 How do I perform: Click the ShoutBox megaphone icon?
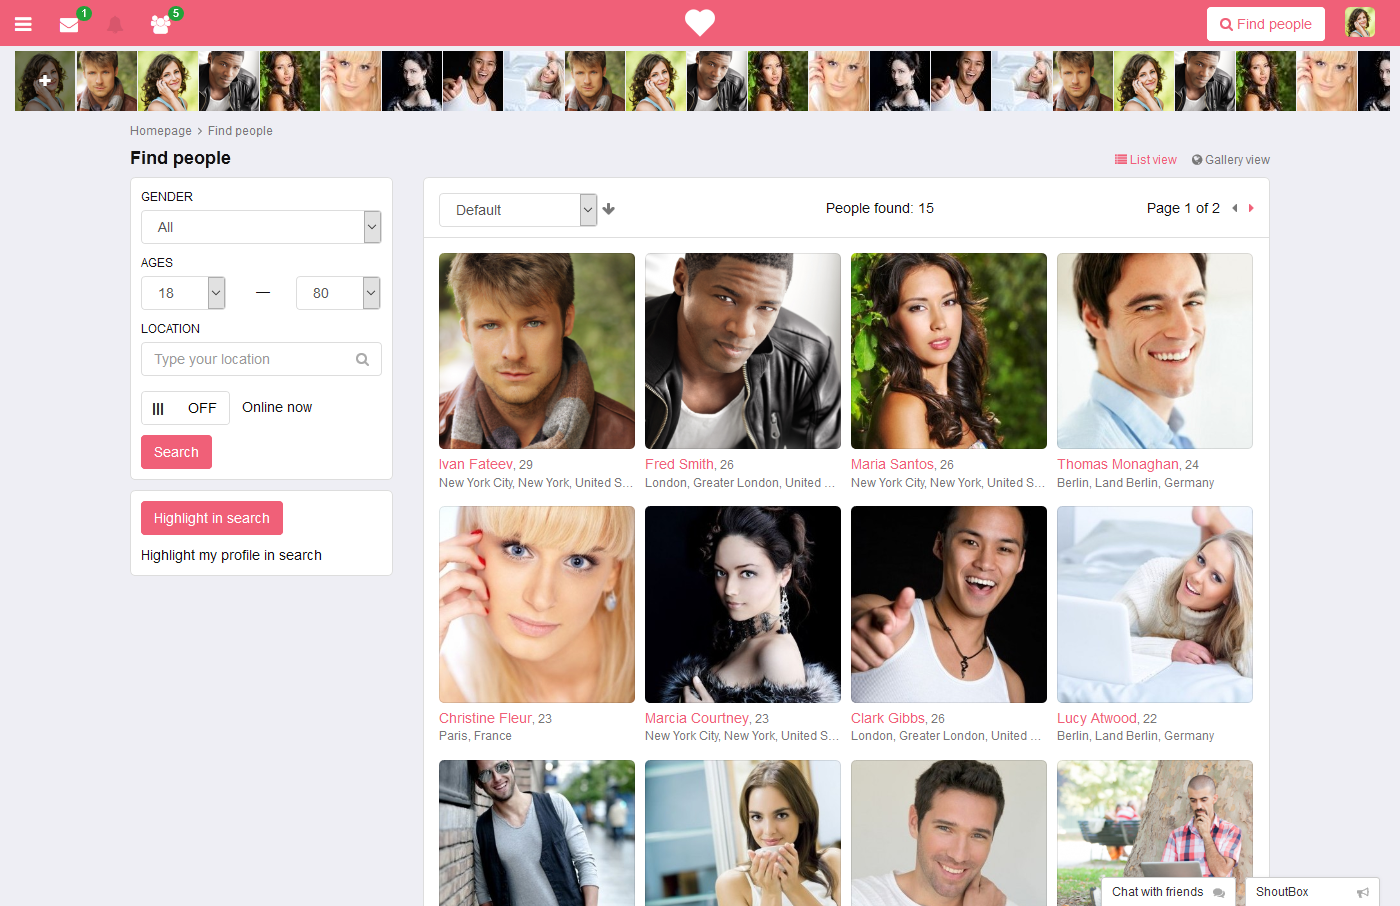(1362, 892)
